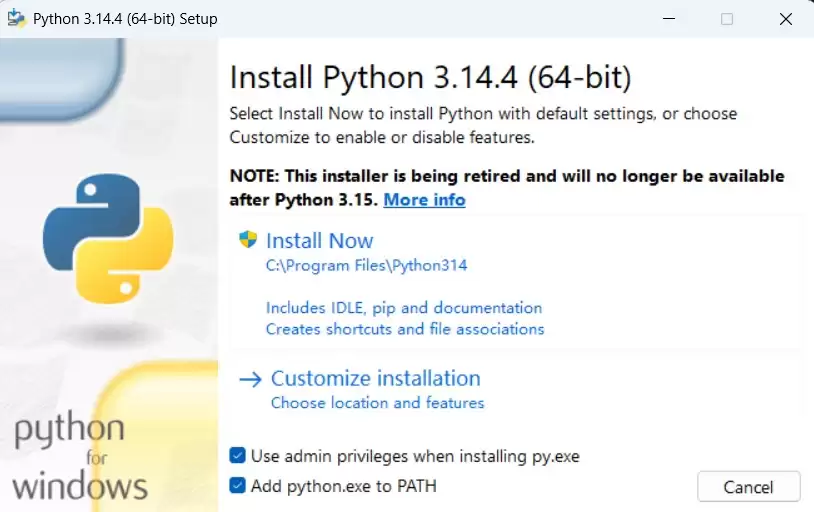The image size is (814, 512).
Task: Click 'Choose location and features' text
Action: click(377, 402)
